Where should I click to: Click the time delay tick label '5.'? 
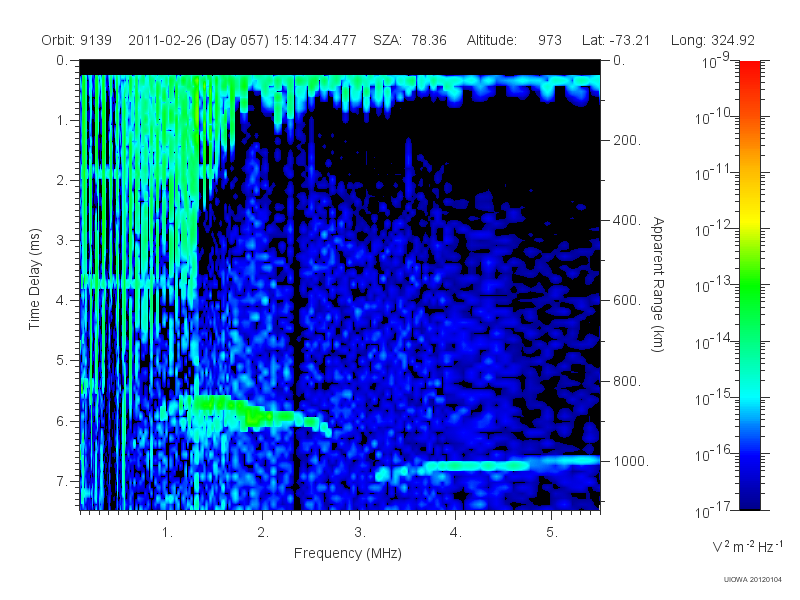pos(62,361)
